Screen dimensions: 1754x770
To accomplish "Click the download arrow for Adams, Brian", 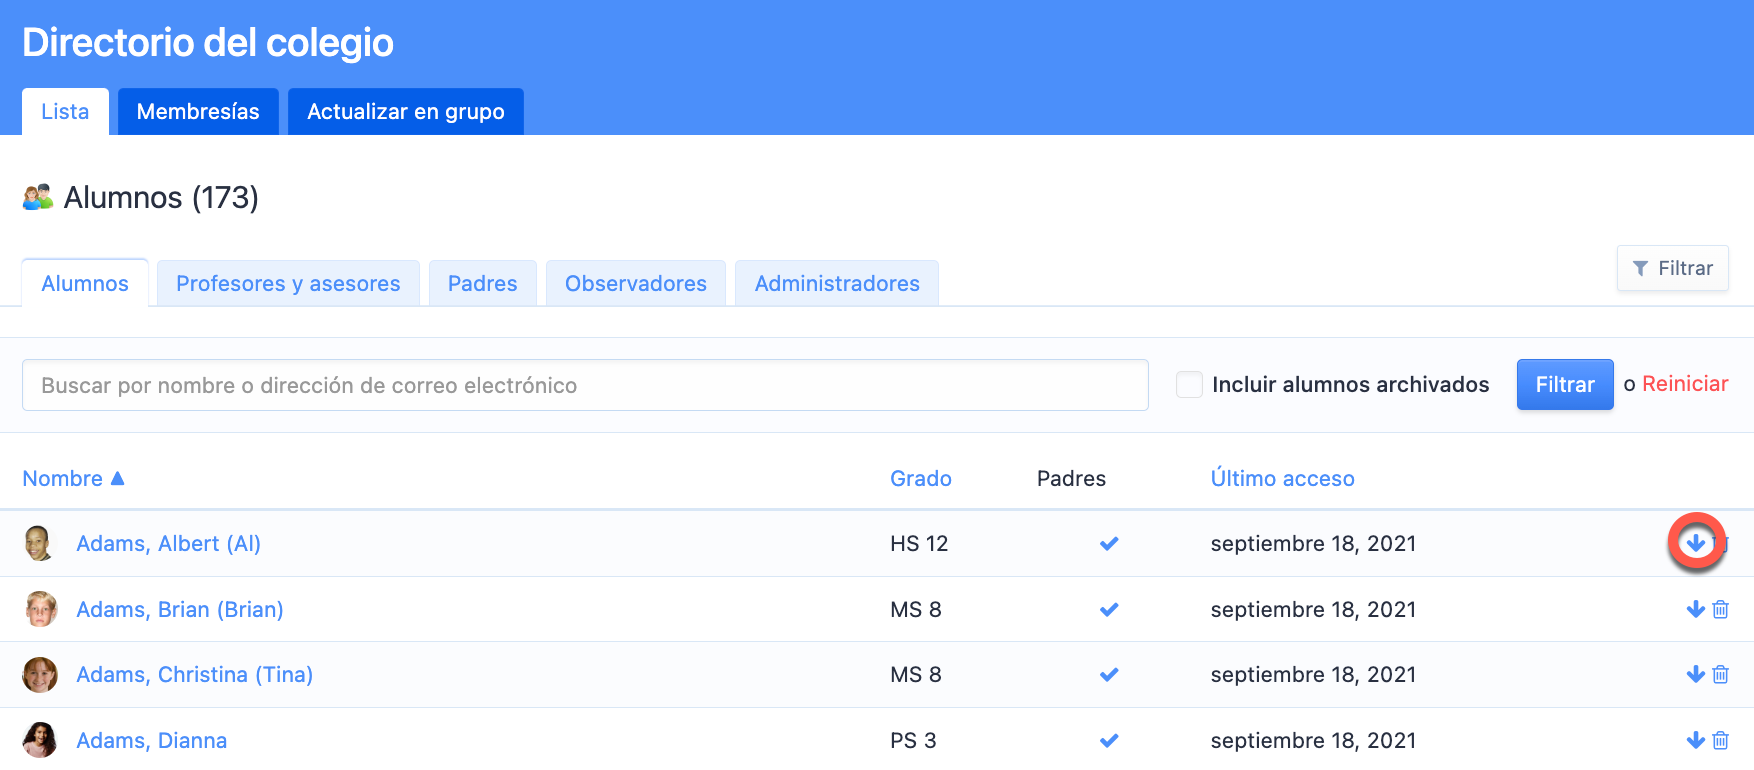I will pos(1695,609).
